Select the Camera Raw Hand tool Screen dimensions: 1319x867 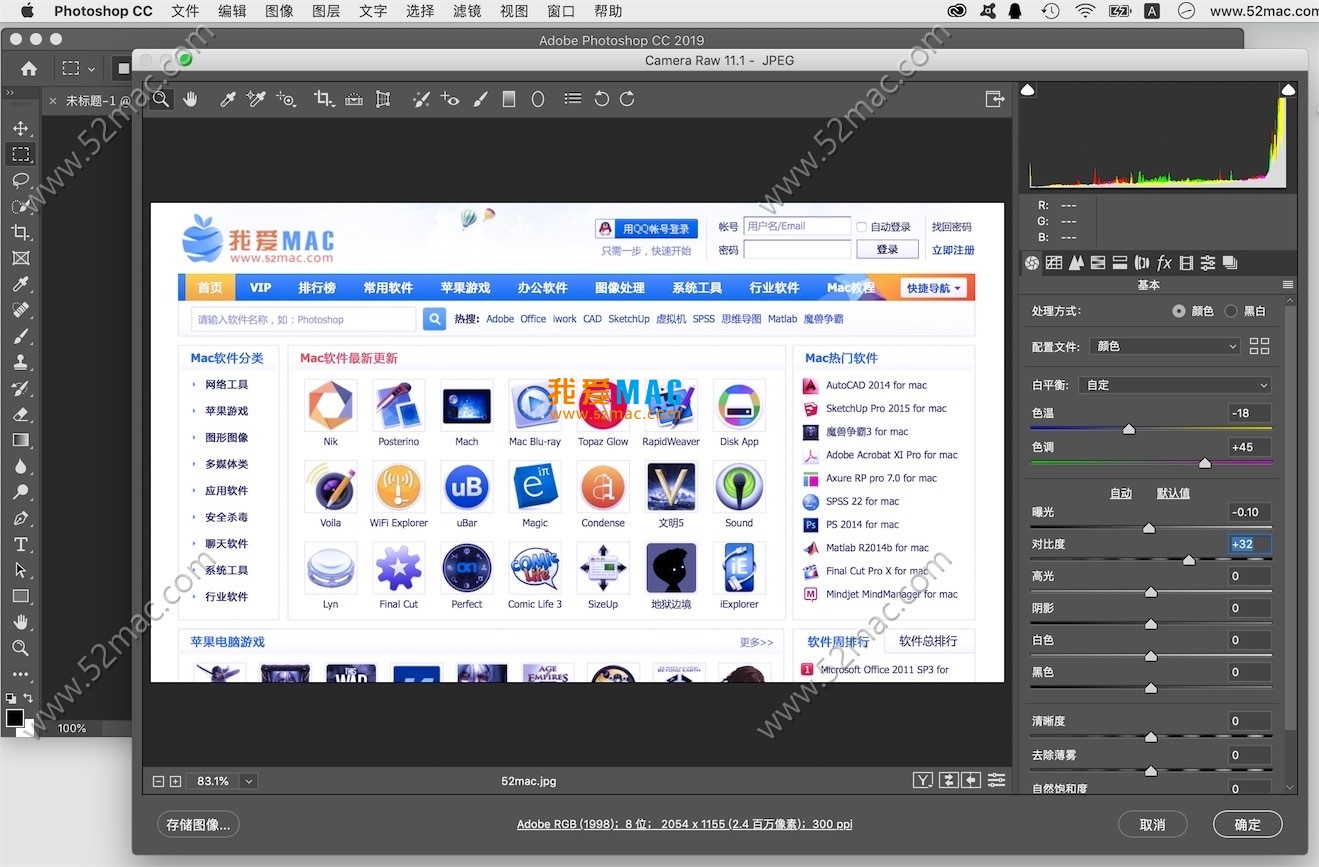click(190, 99)
